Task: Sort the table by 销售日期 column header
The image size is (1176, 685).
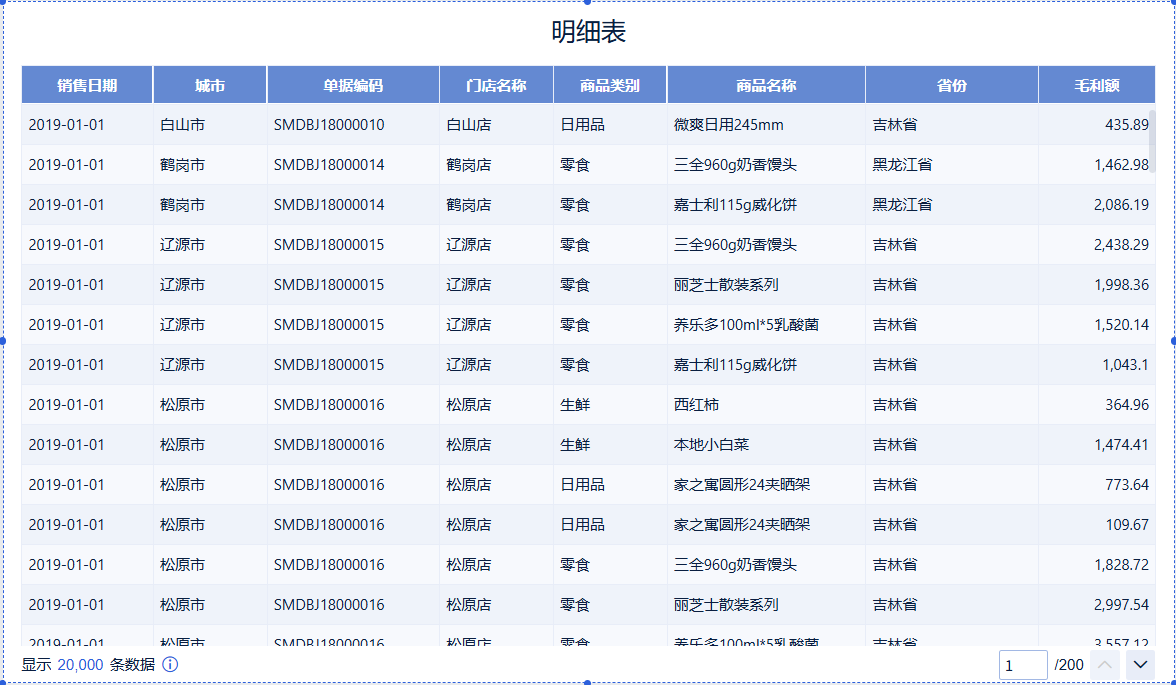Action: tap(86, 84)
